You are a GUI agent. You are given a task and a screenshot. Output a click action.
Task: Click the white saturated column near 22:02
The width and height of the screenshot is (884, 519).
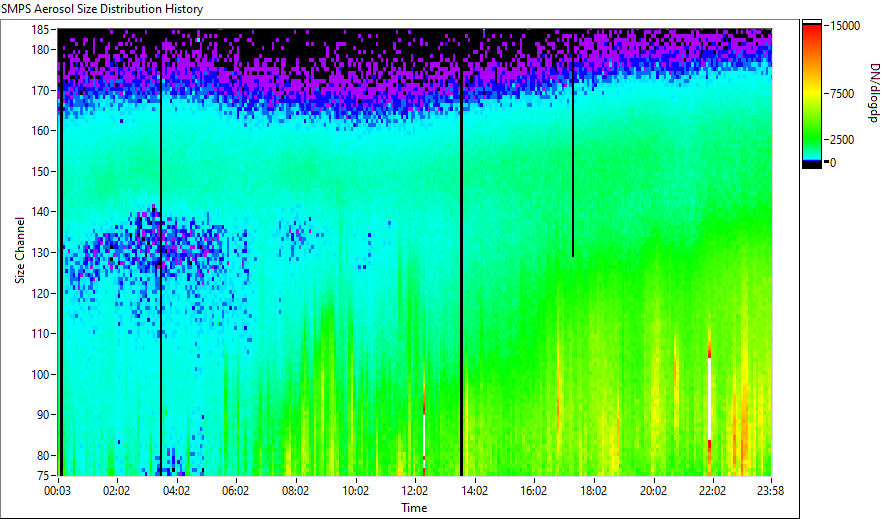[709, 398]
